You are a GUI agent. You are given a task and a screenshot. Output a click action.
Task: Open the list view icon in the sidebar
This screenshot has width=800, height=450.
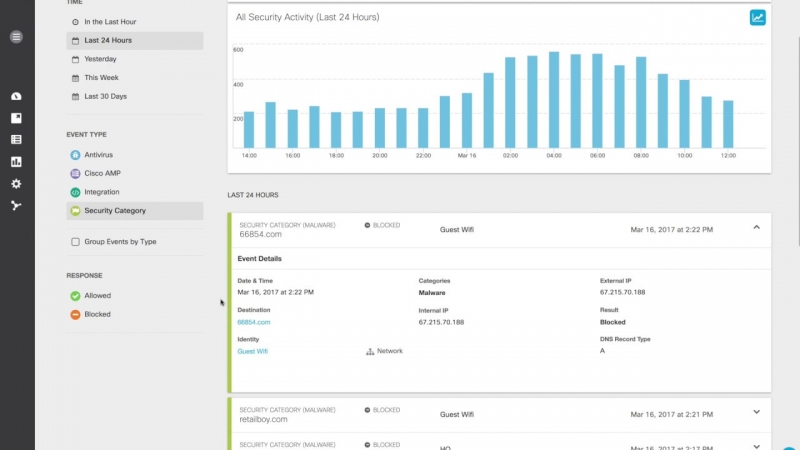(x=16, y=139)
